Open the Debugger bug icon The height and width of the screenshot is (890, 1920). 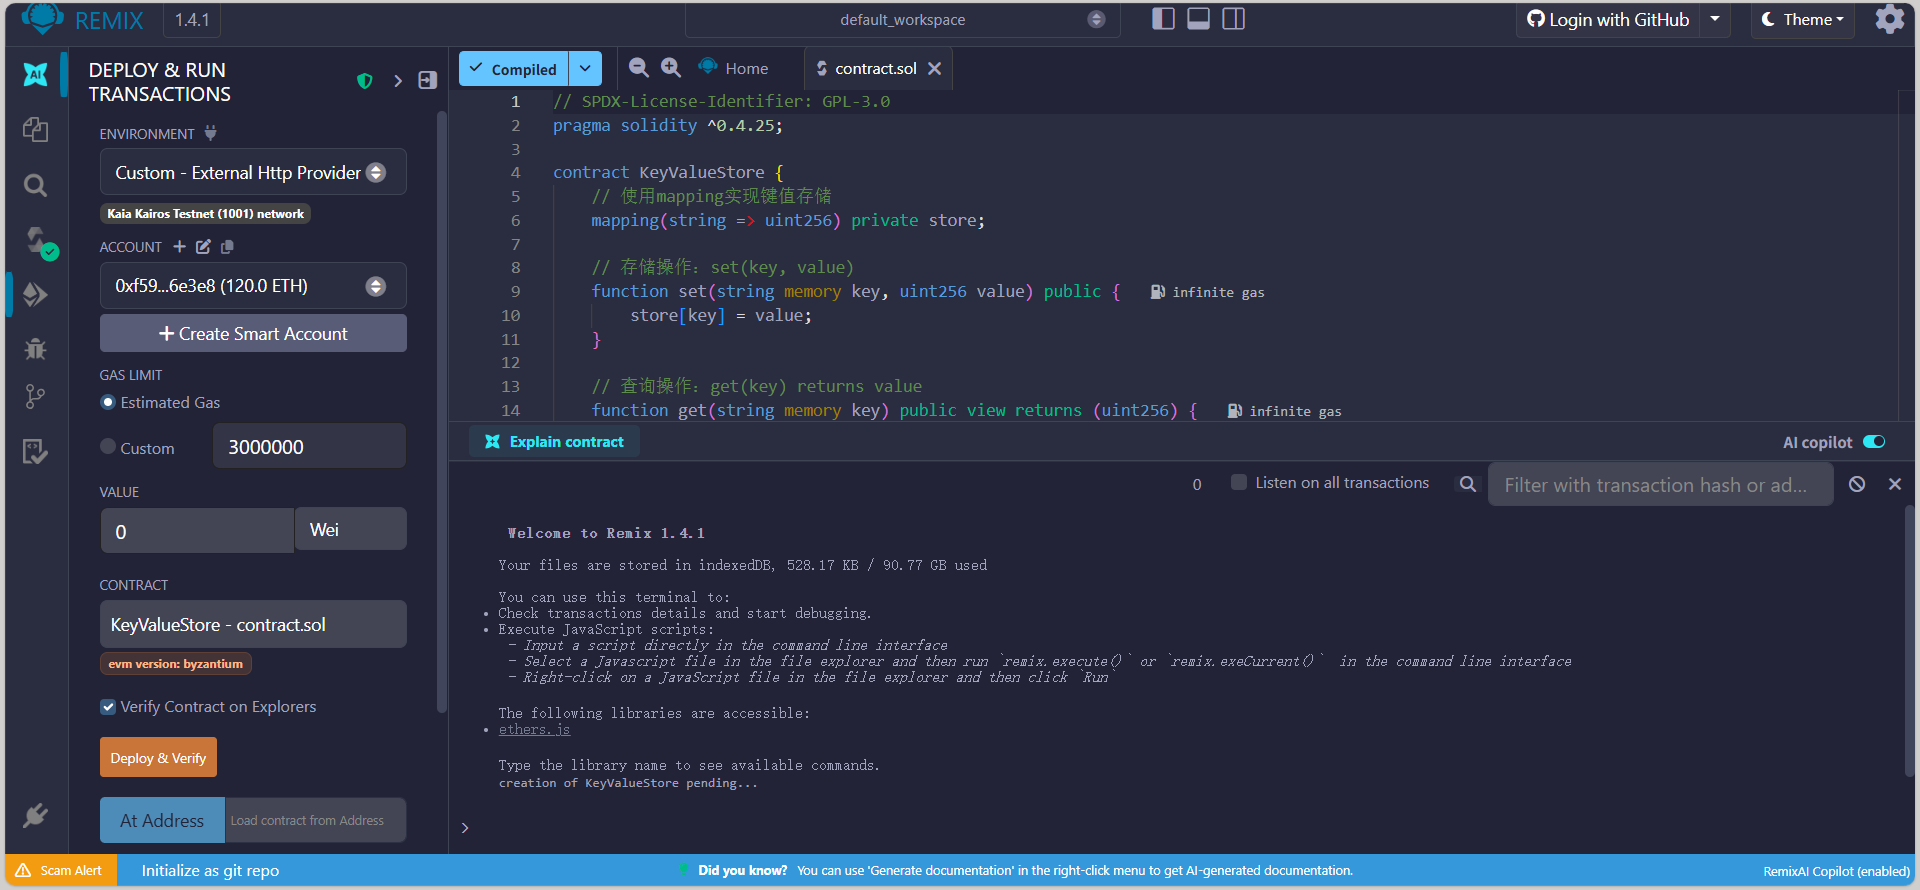pos(35,349)
